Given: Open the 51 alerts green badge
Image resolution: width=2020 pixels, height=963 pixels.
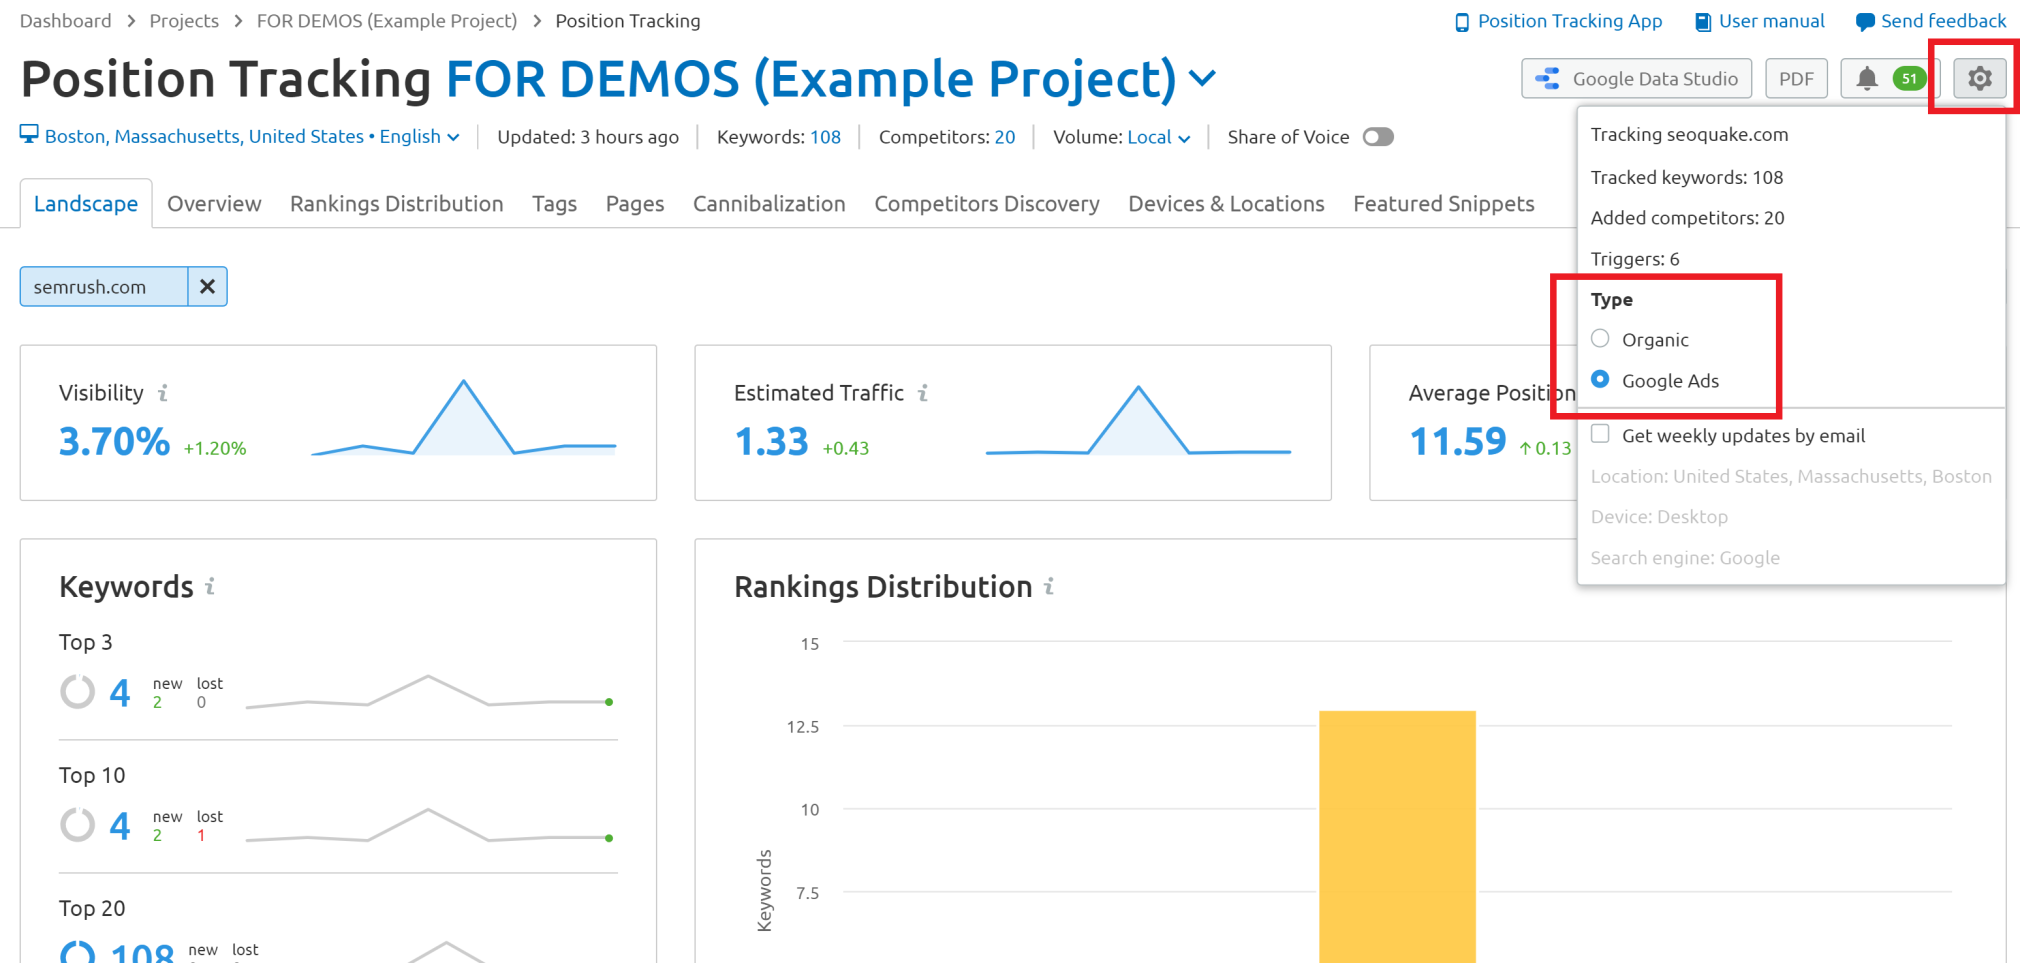Looking at the screenshot, I should (1909, 78).
